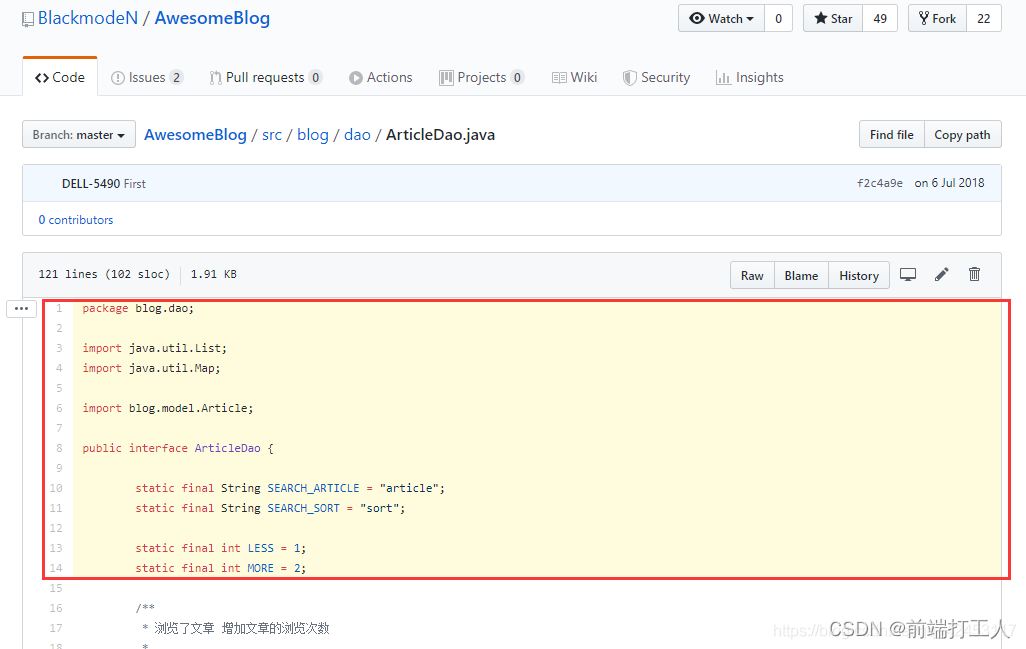Select line number 1
Image resolution: width=1026 pixels, height=649 pixels.
click(x=59, y=308)
